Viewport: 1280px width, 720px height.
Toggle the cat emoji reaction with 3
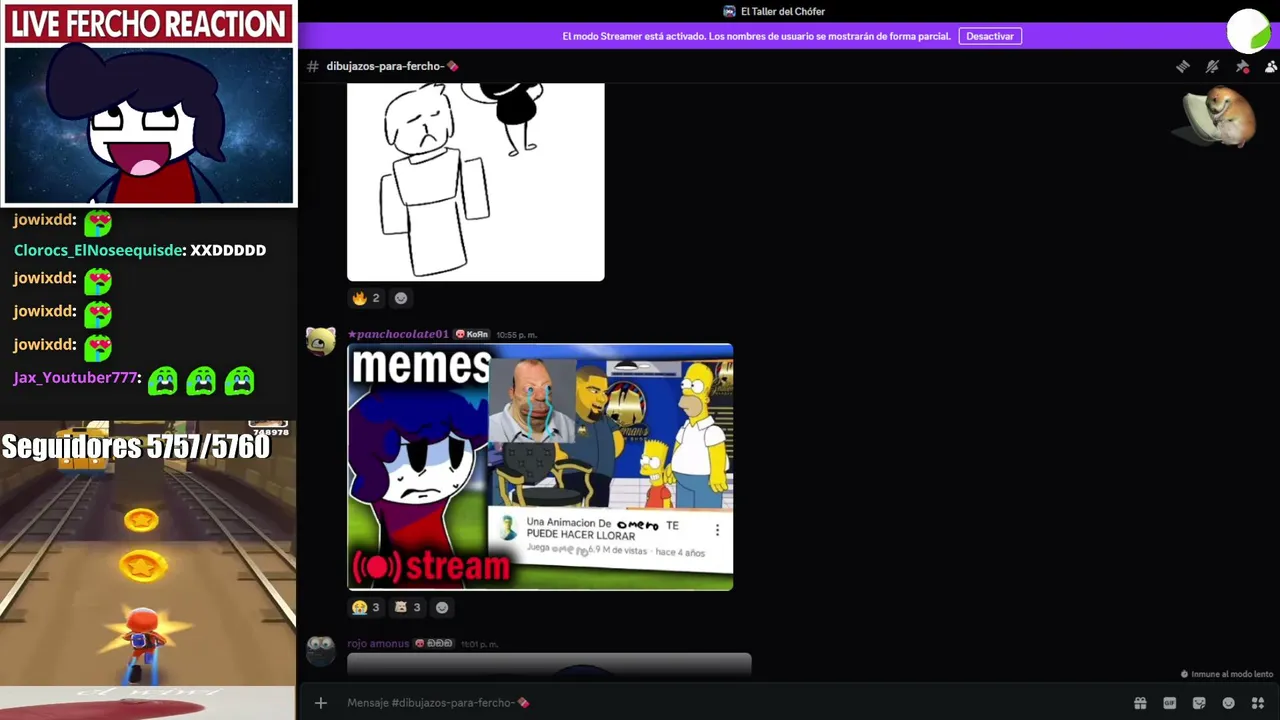pos(407,607)
